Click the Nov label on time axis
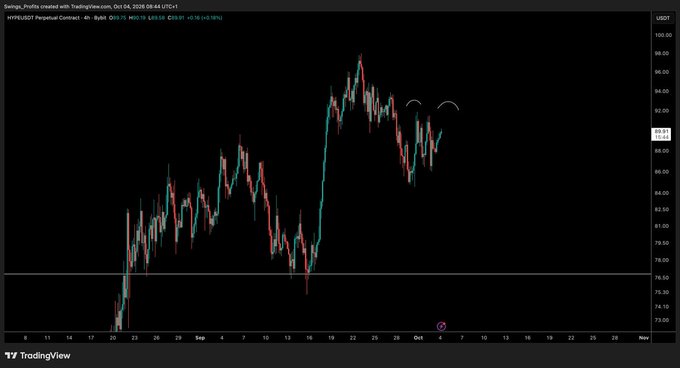680x368 pixels. coord(644,338)
